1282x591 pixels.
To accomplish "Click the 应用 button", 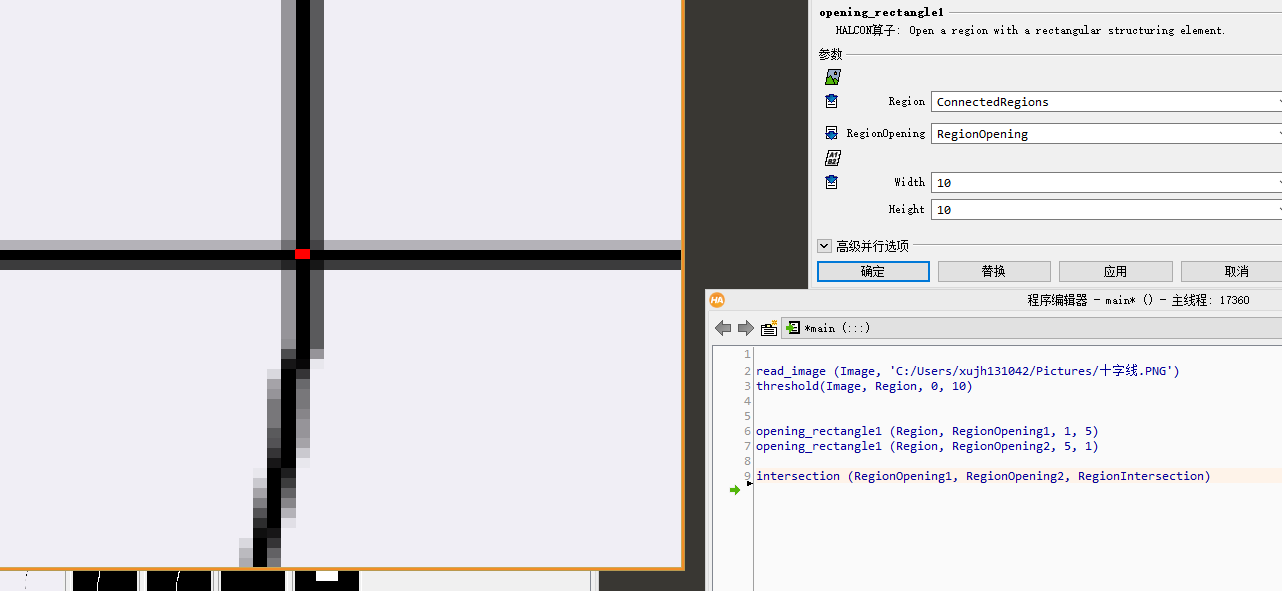I will tap(1115, 272).
